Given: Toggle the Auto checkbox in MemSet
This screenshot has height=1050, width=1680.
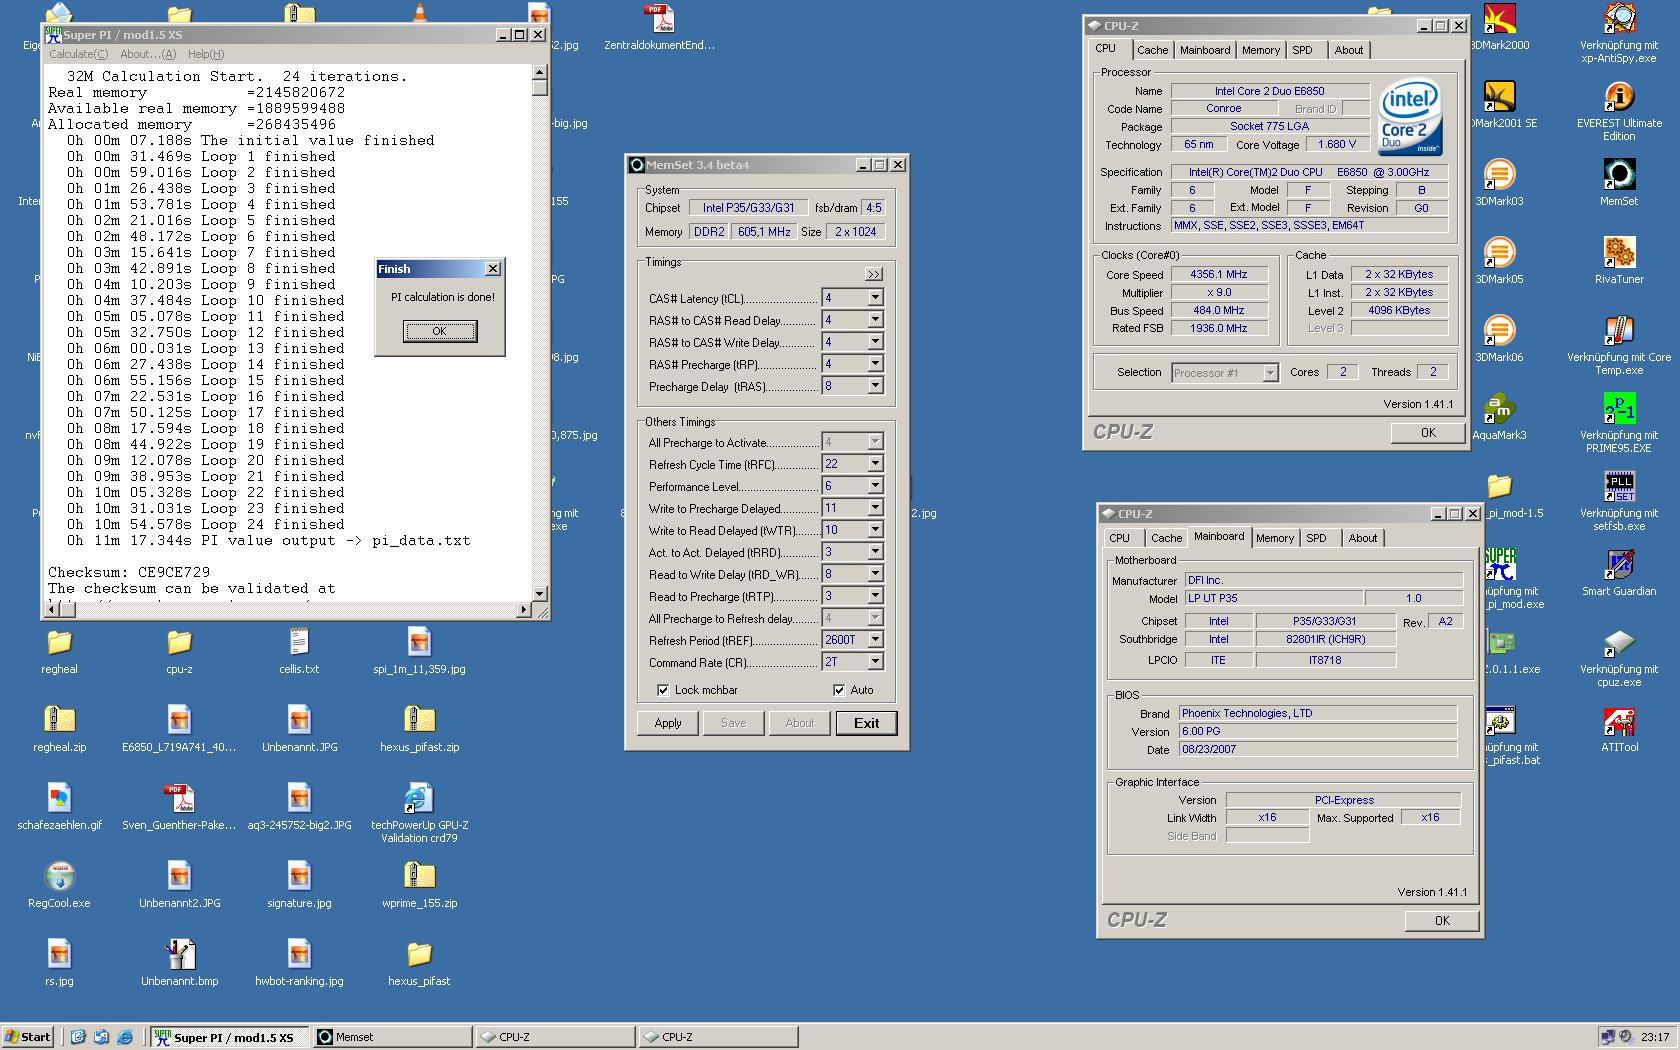Looking at the screenshot, I should tap(839, 690).
